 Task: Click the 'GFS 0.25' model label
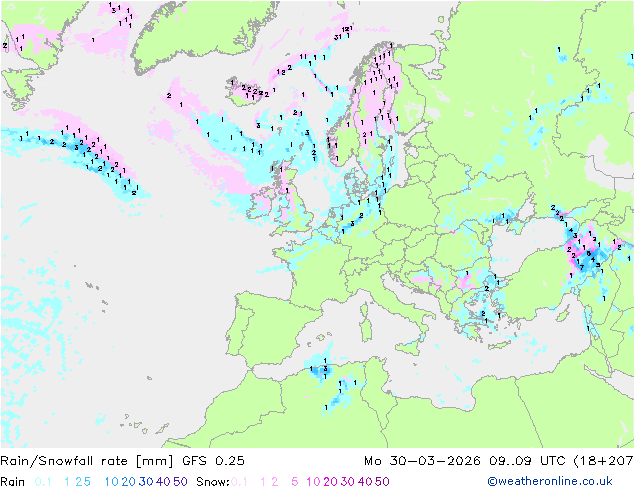coord(213,461)
